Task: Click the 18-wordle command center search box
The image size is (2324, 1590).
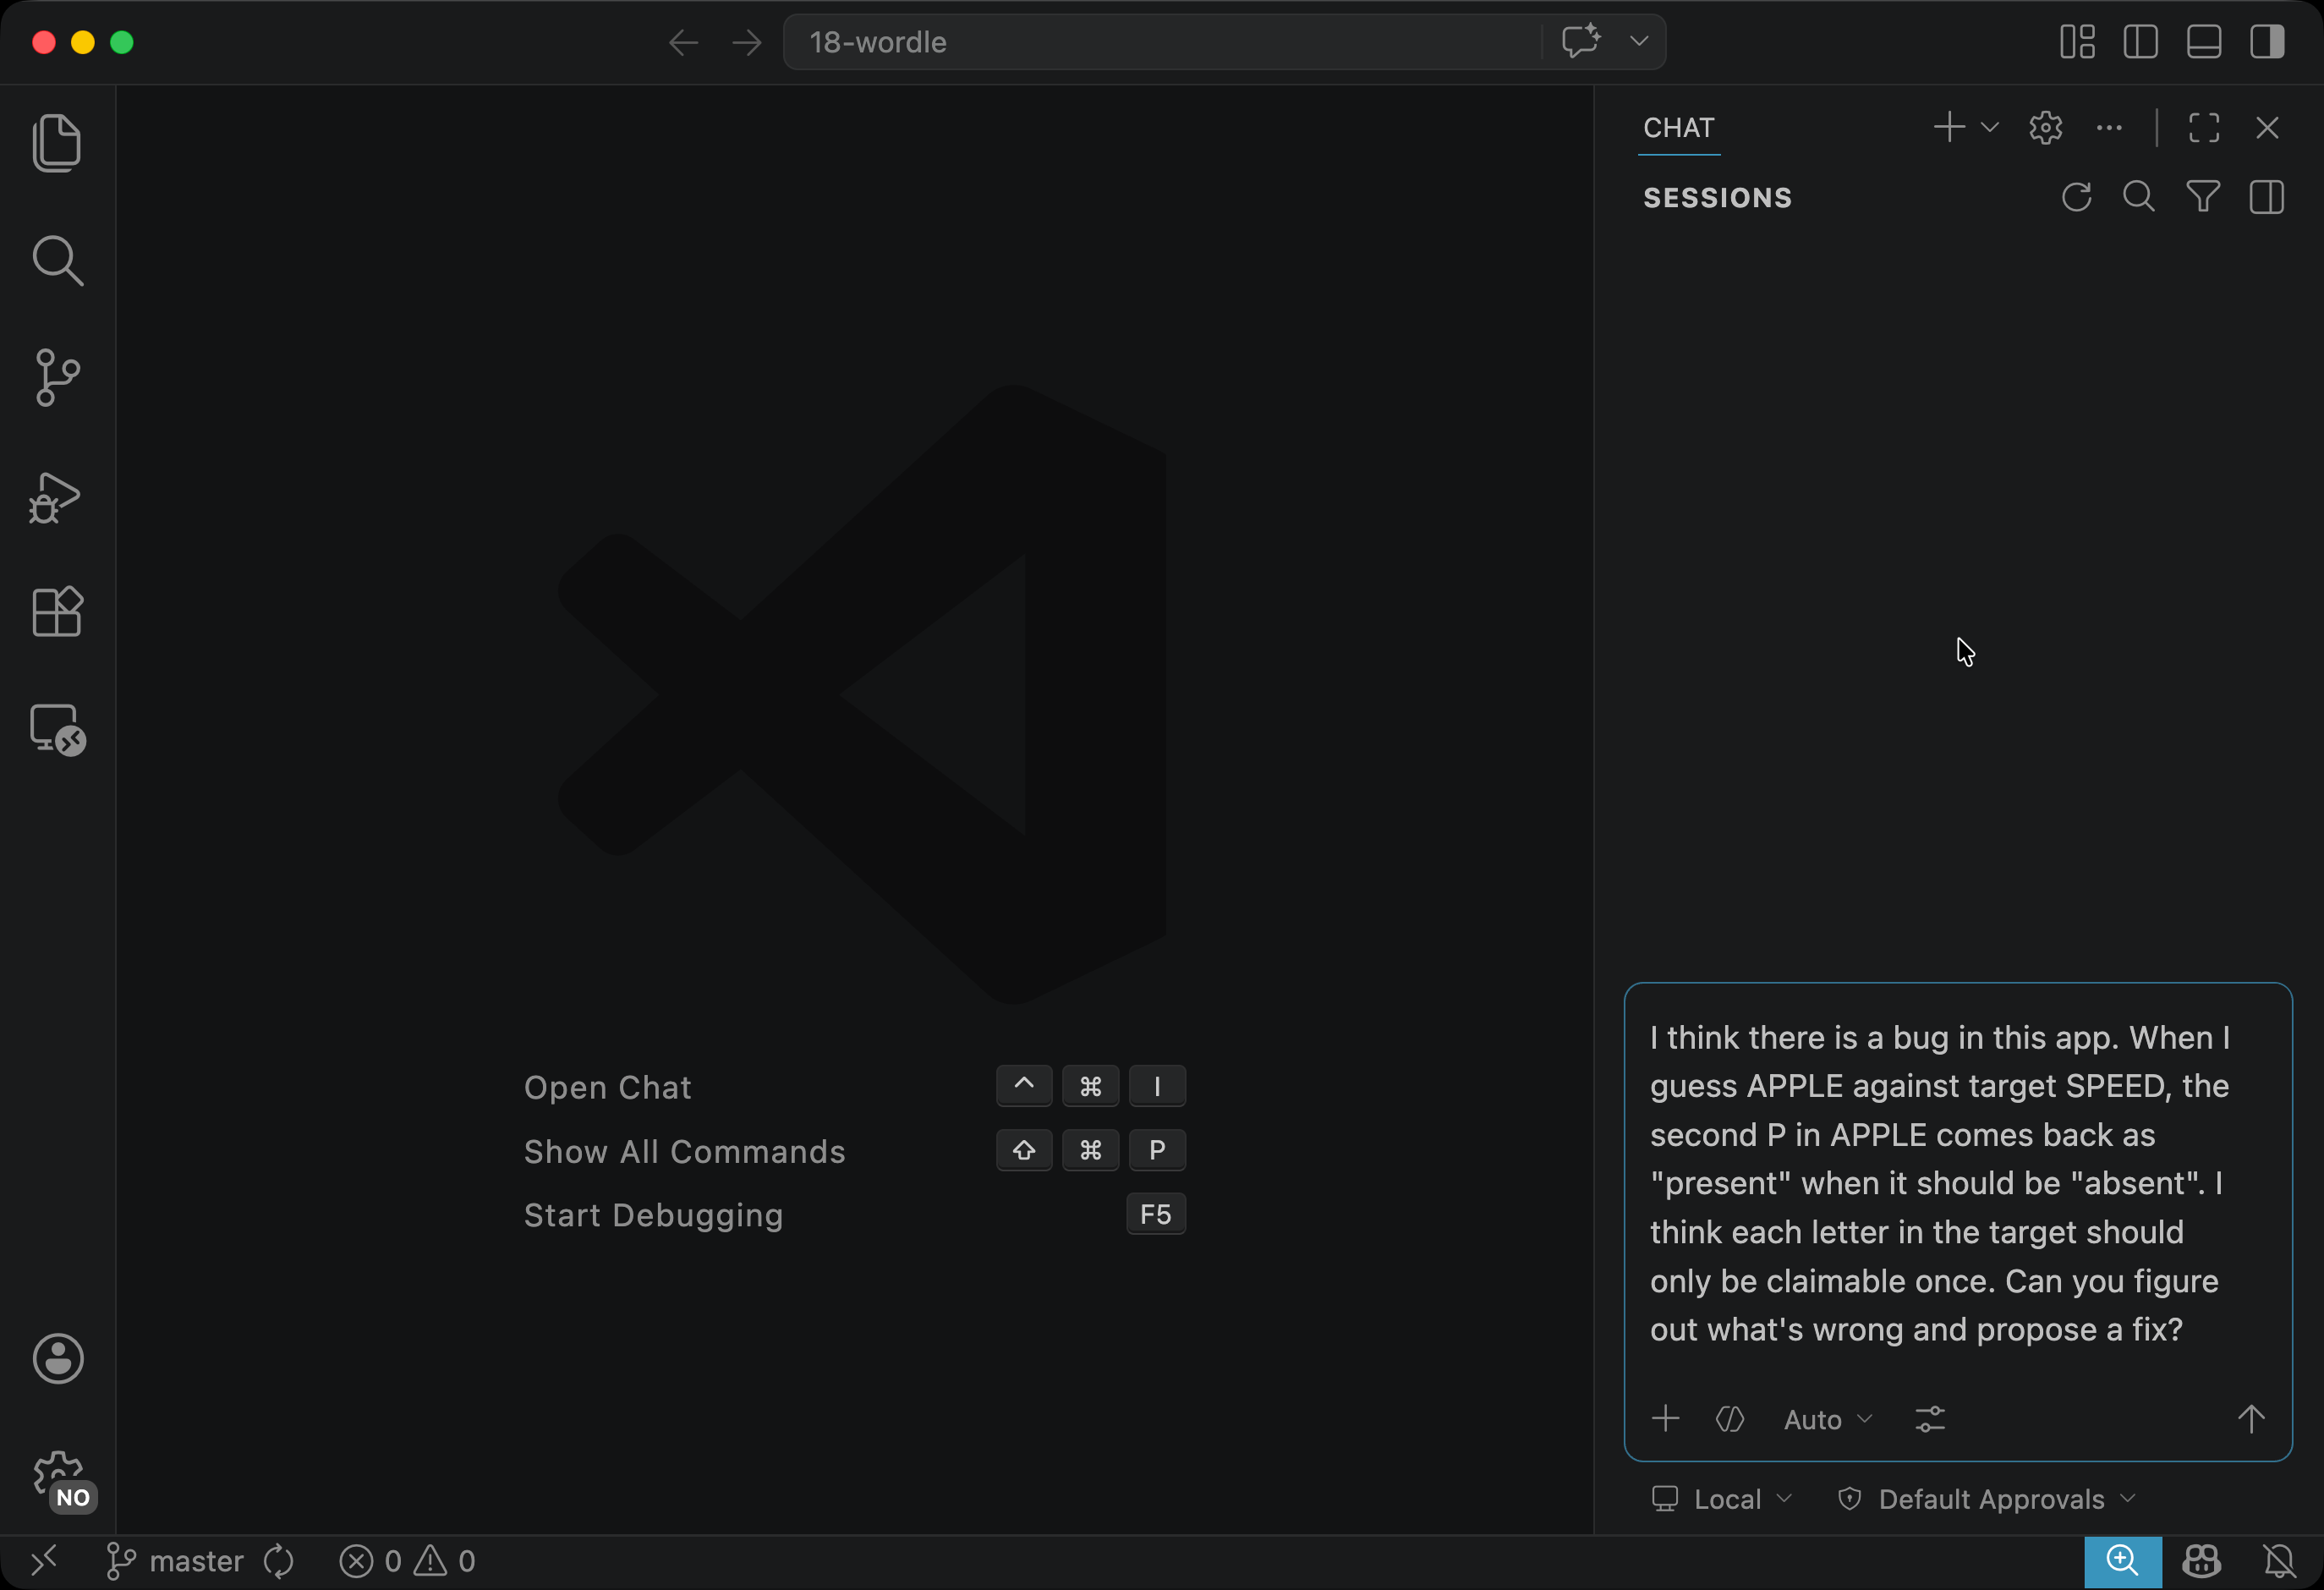Action: pyautogui.click(x=1161, y=42)
